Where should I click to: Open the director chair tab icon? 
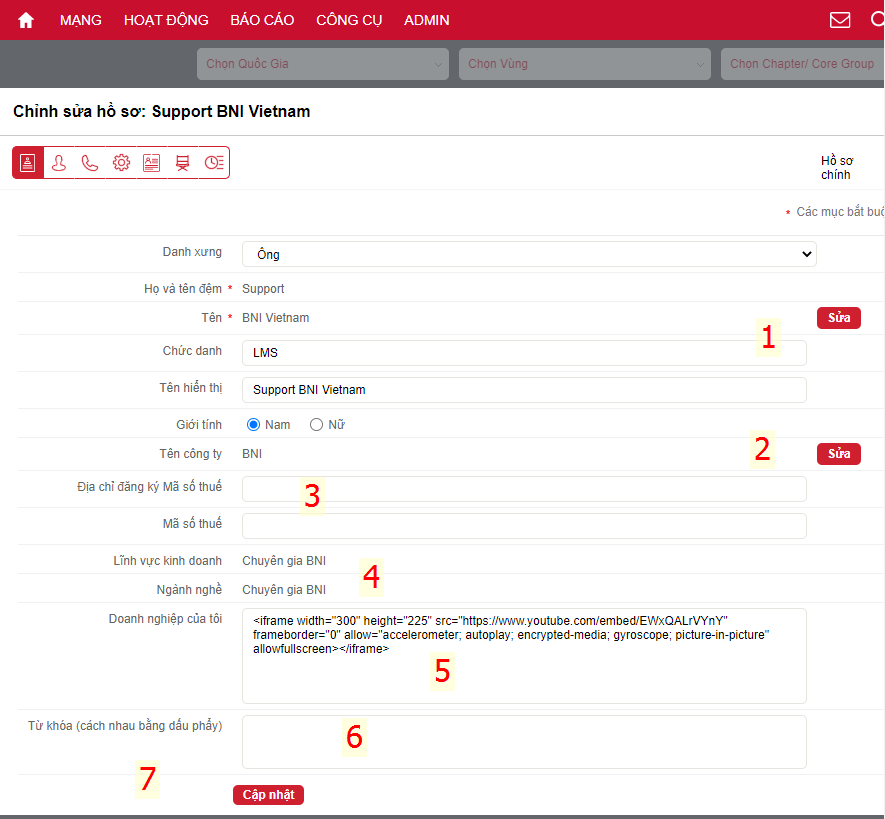coord(182,163)
